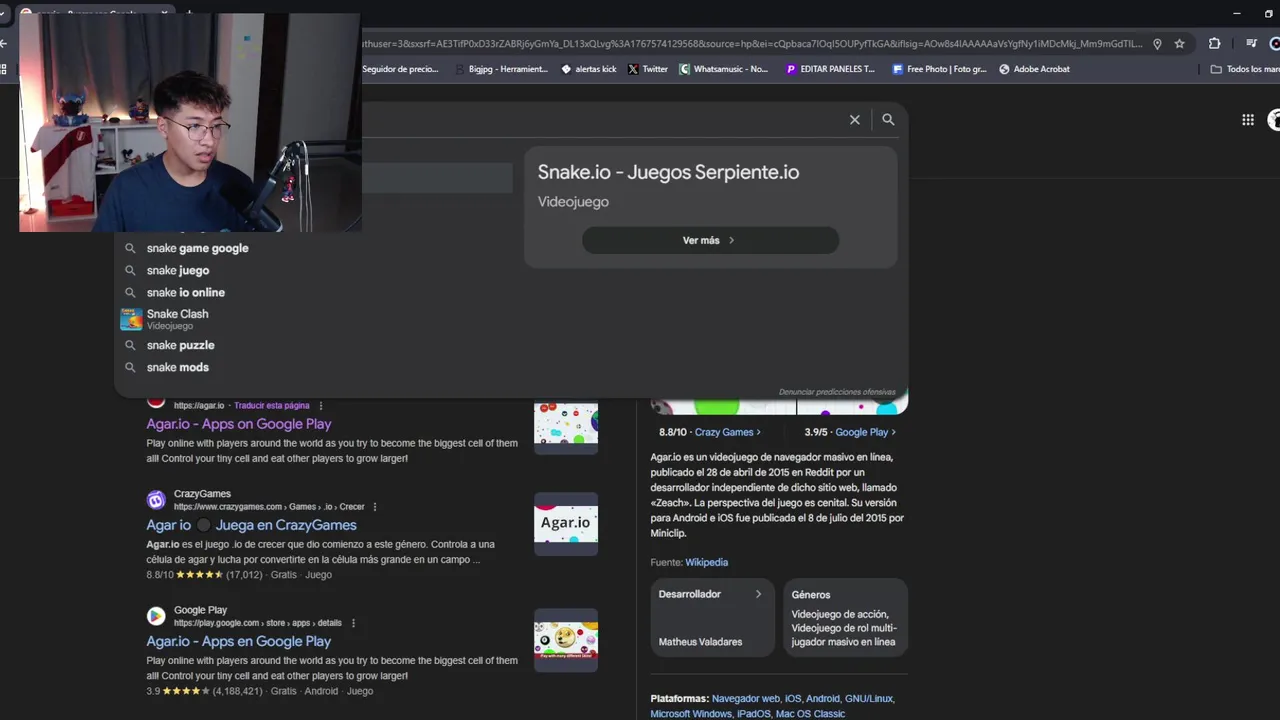Open the Todos los marcadores folder

[x=1245, y=69]
